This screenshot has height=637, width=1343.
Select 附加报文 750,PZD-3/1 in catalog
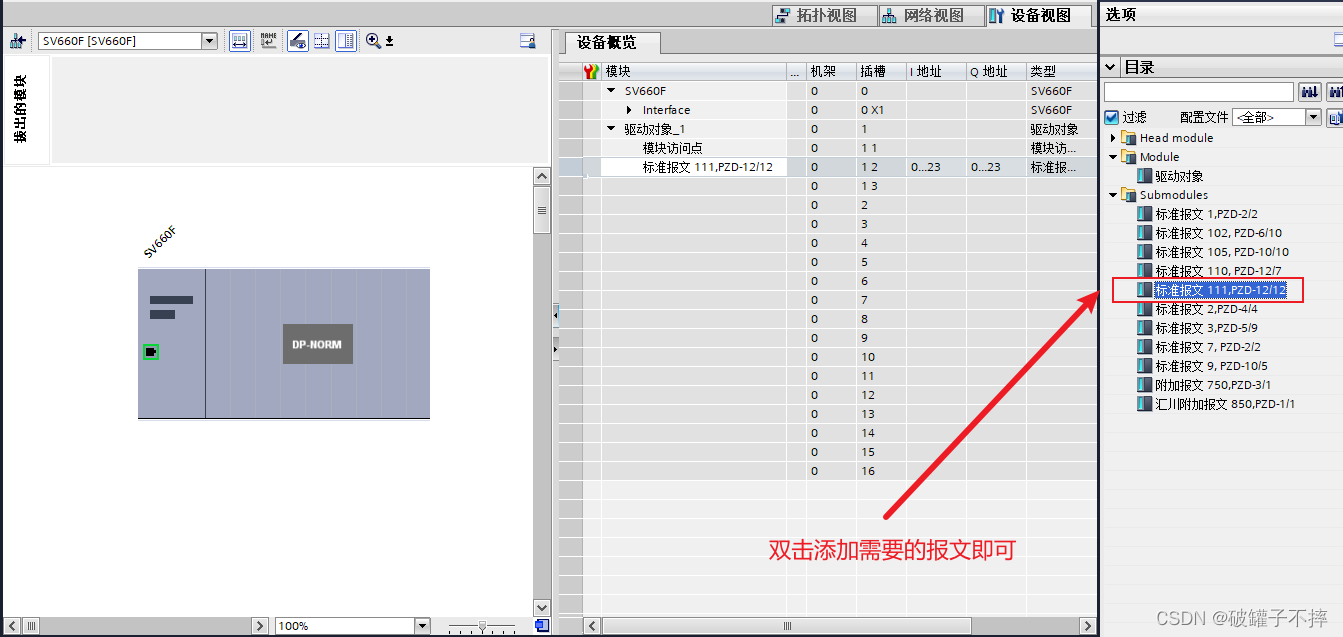(1213, 385)
